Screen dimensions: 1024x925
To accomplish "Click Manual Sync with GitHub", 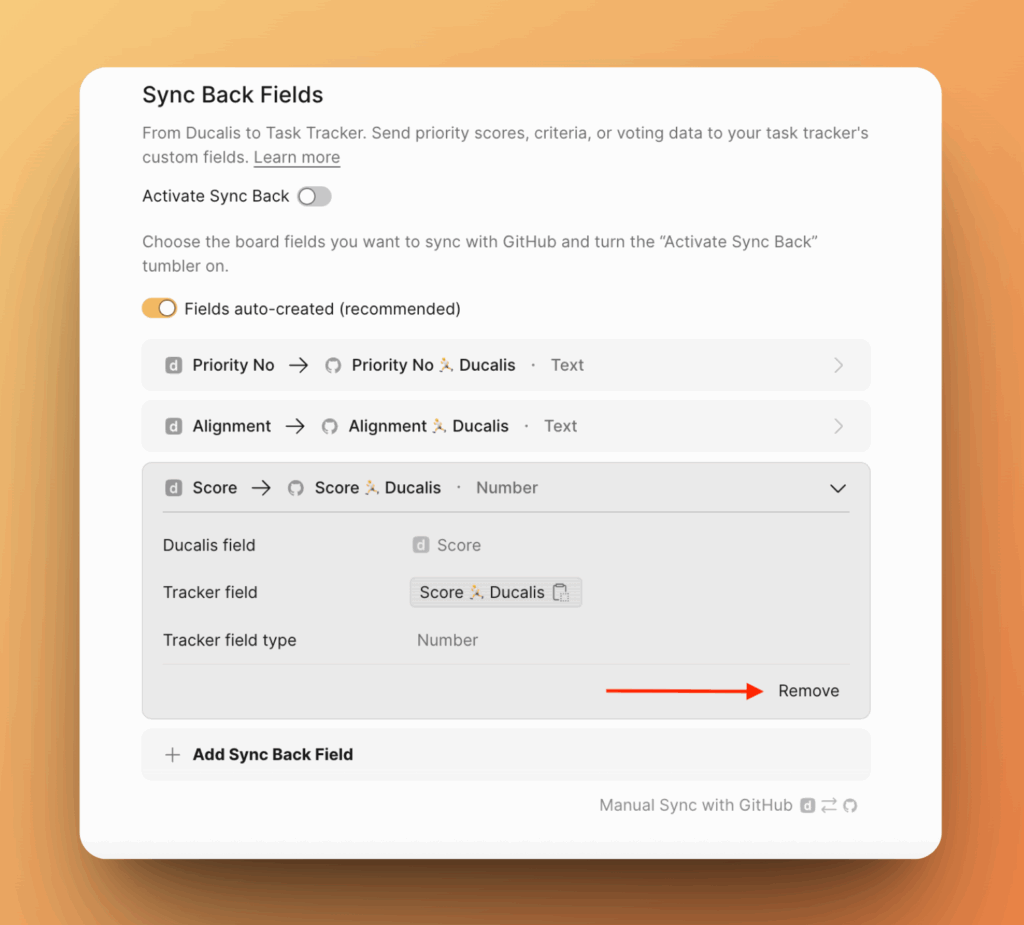I will pos(696,806).
